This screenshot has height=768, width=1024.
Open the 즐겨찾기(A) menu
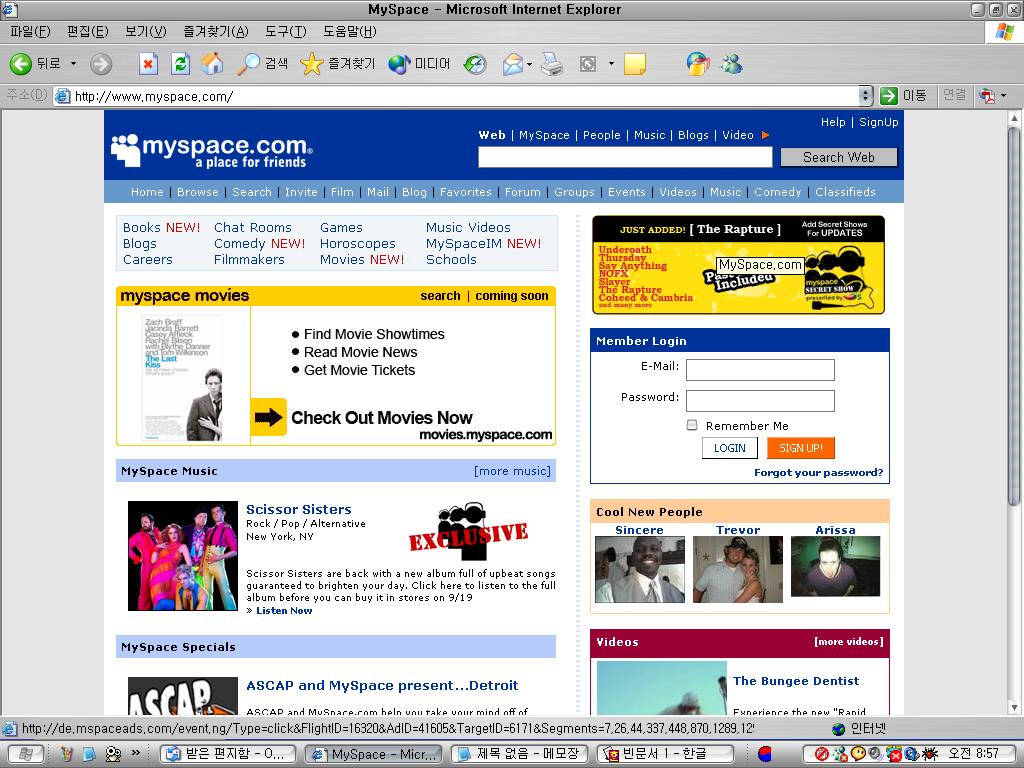tap(216, 31)
